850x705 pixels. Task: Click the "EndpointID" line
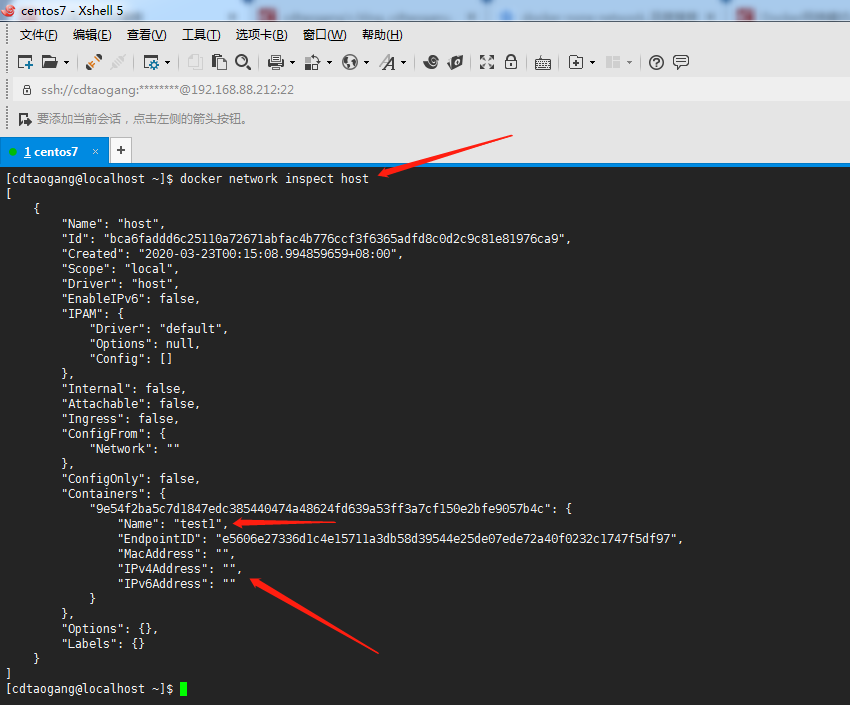[x=401, y=539]
